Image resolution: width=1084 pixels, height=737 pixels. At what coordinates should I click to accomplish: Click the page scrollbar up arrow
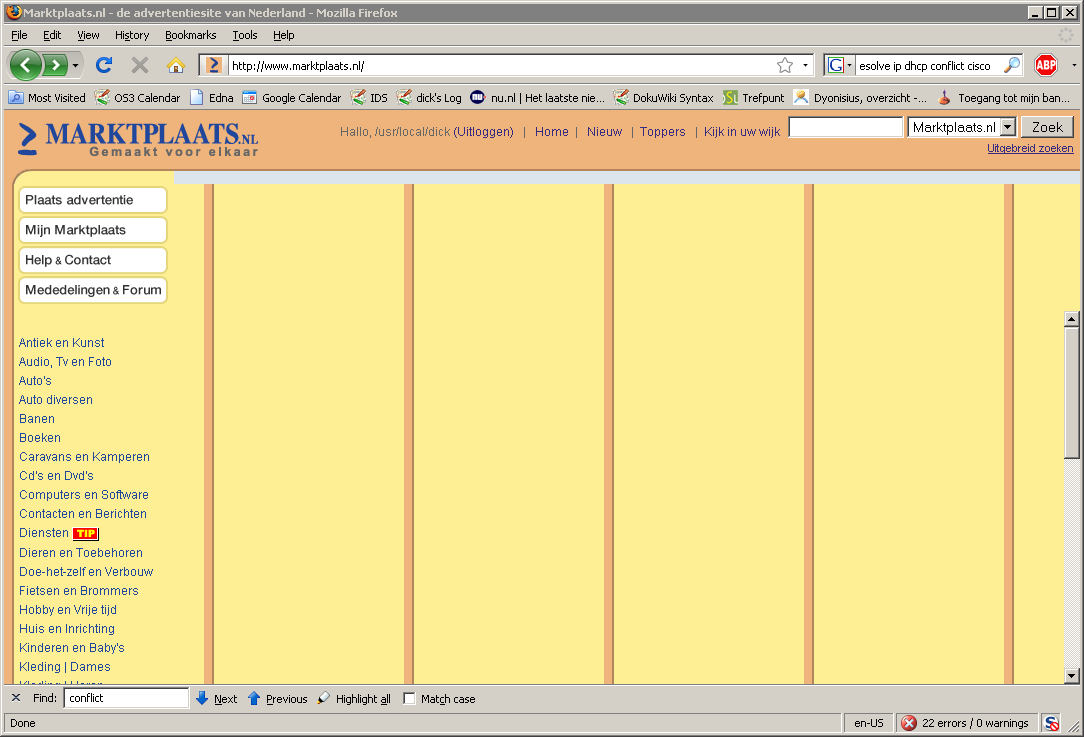coord(1072,319)
